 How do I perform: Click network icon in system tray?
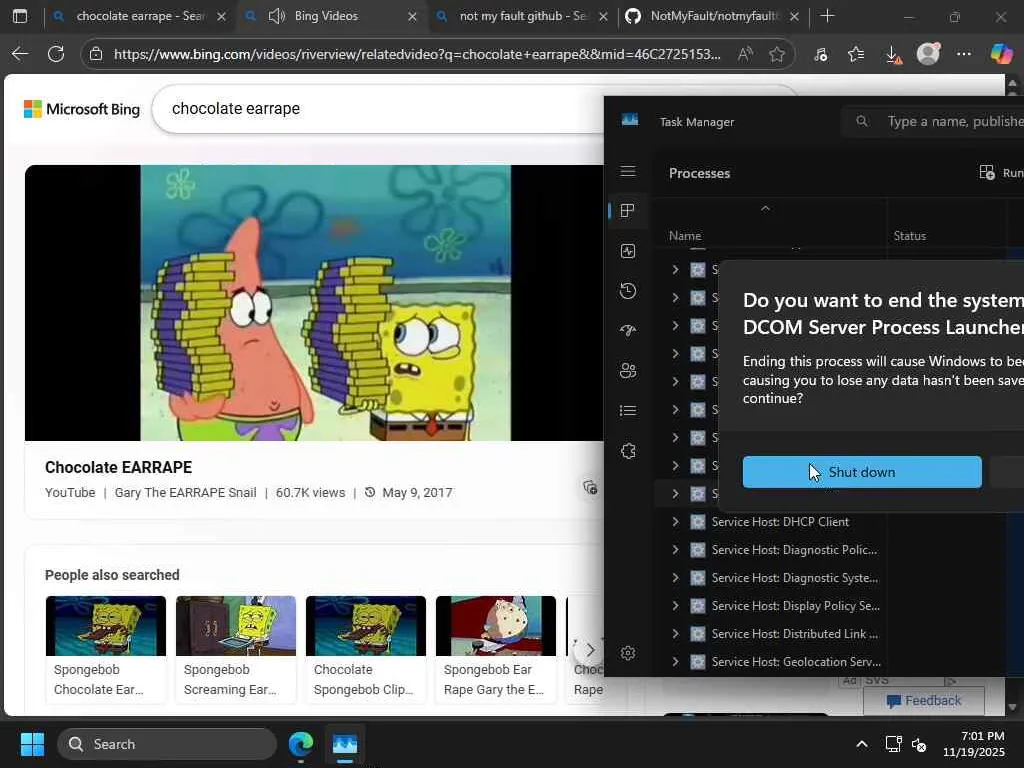(893, 744)
